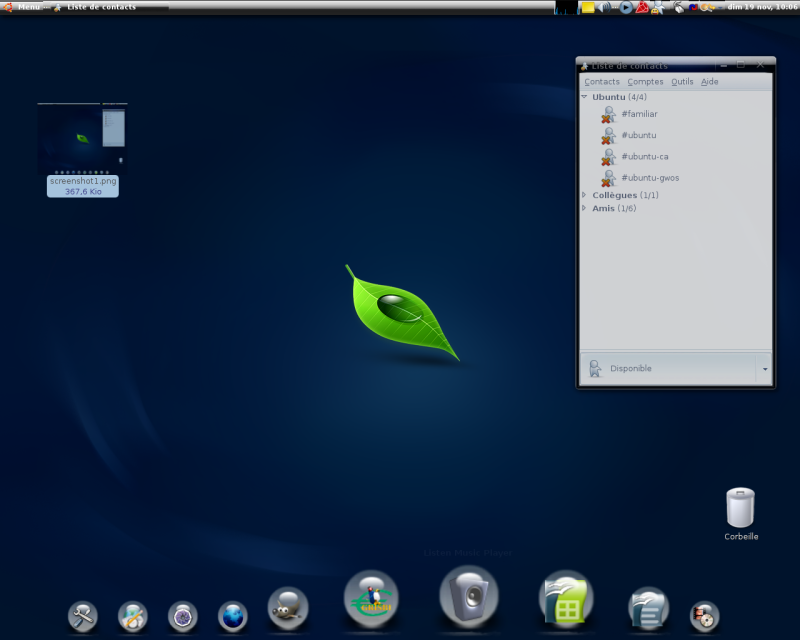Open the Contacts menu

click(x=602, y=82)
